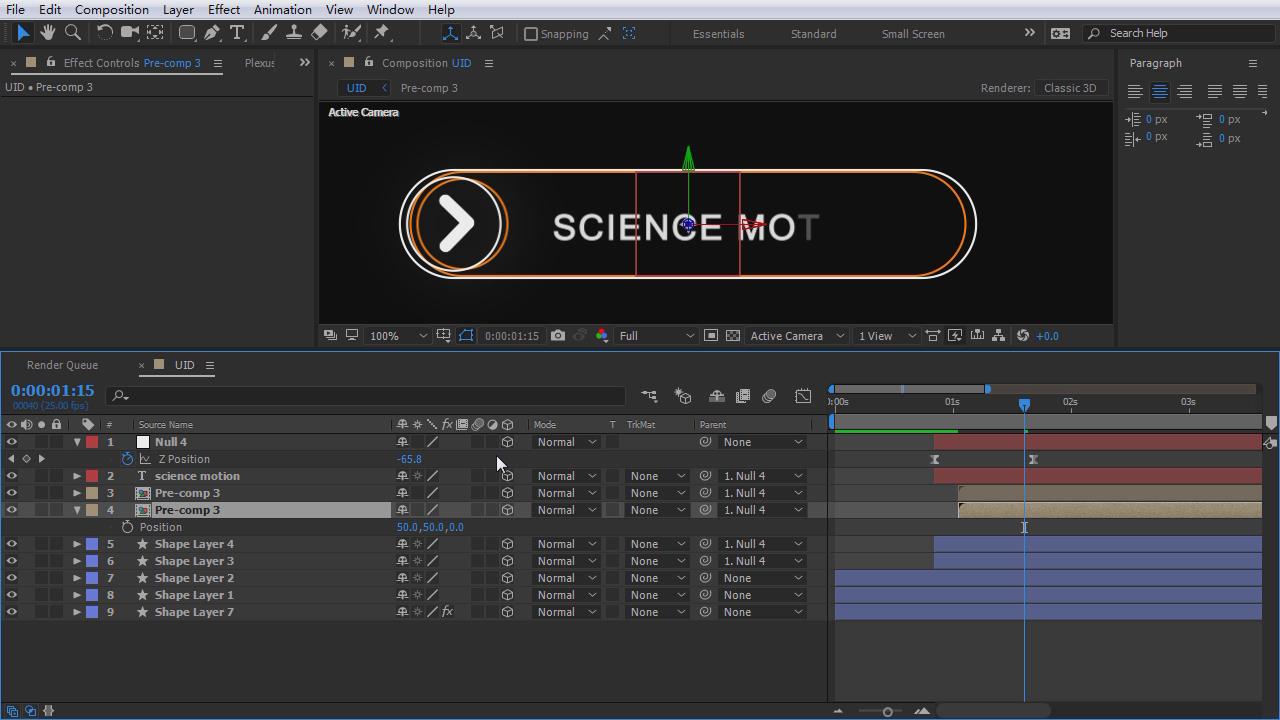Select the Unified Camera tool
This screenshot has height=720, width=1280.
tap(129, 33)
